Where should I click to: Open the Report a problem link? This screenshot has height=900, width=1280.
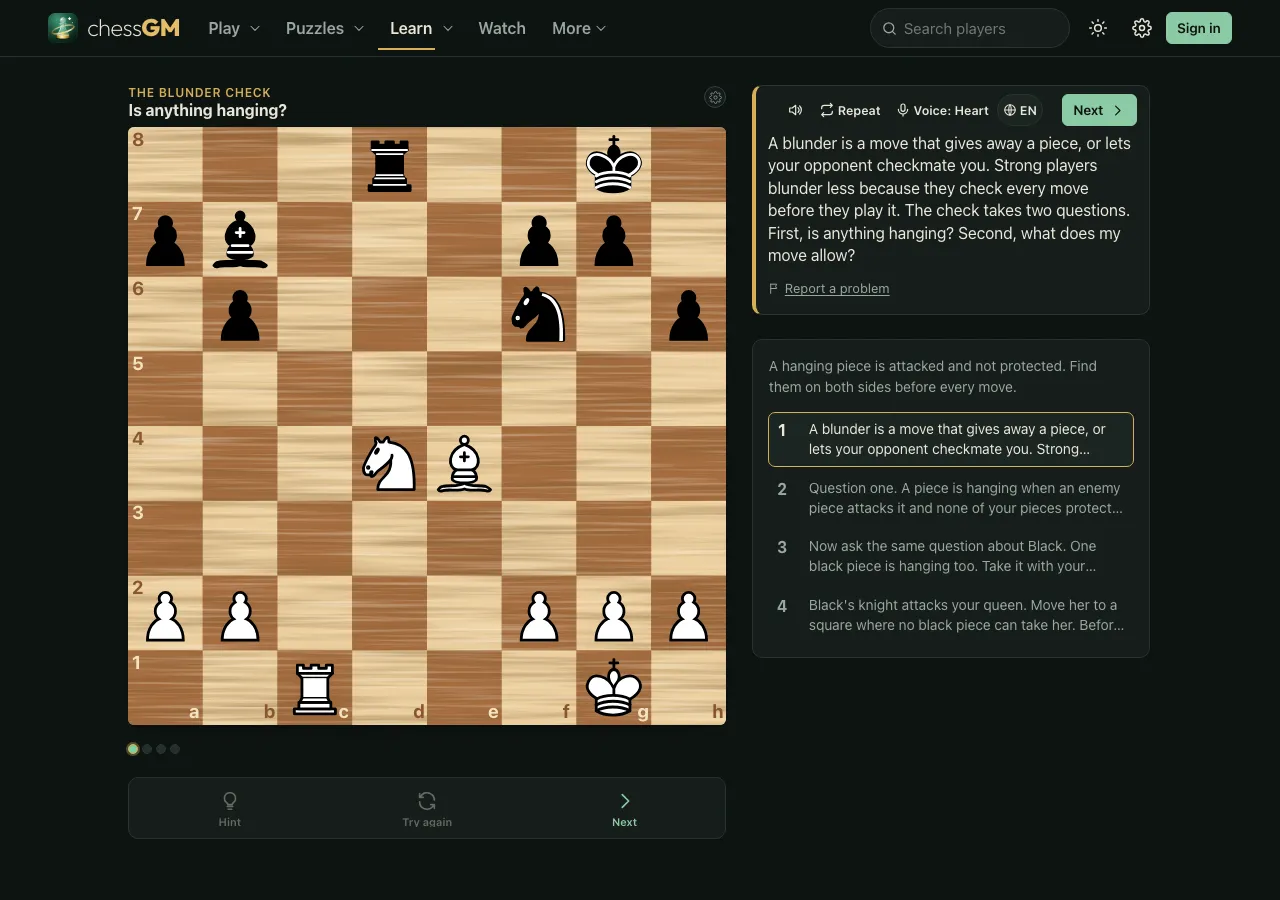(x=837, y=288)
